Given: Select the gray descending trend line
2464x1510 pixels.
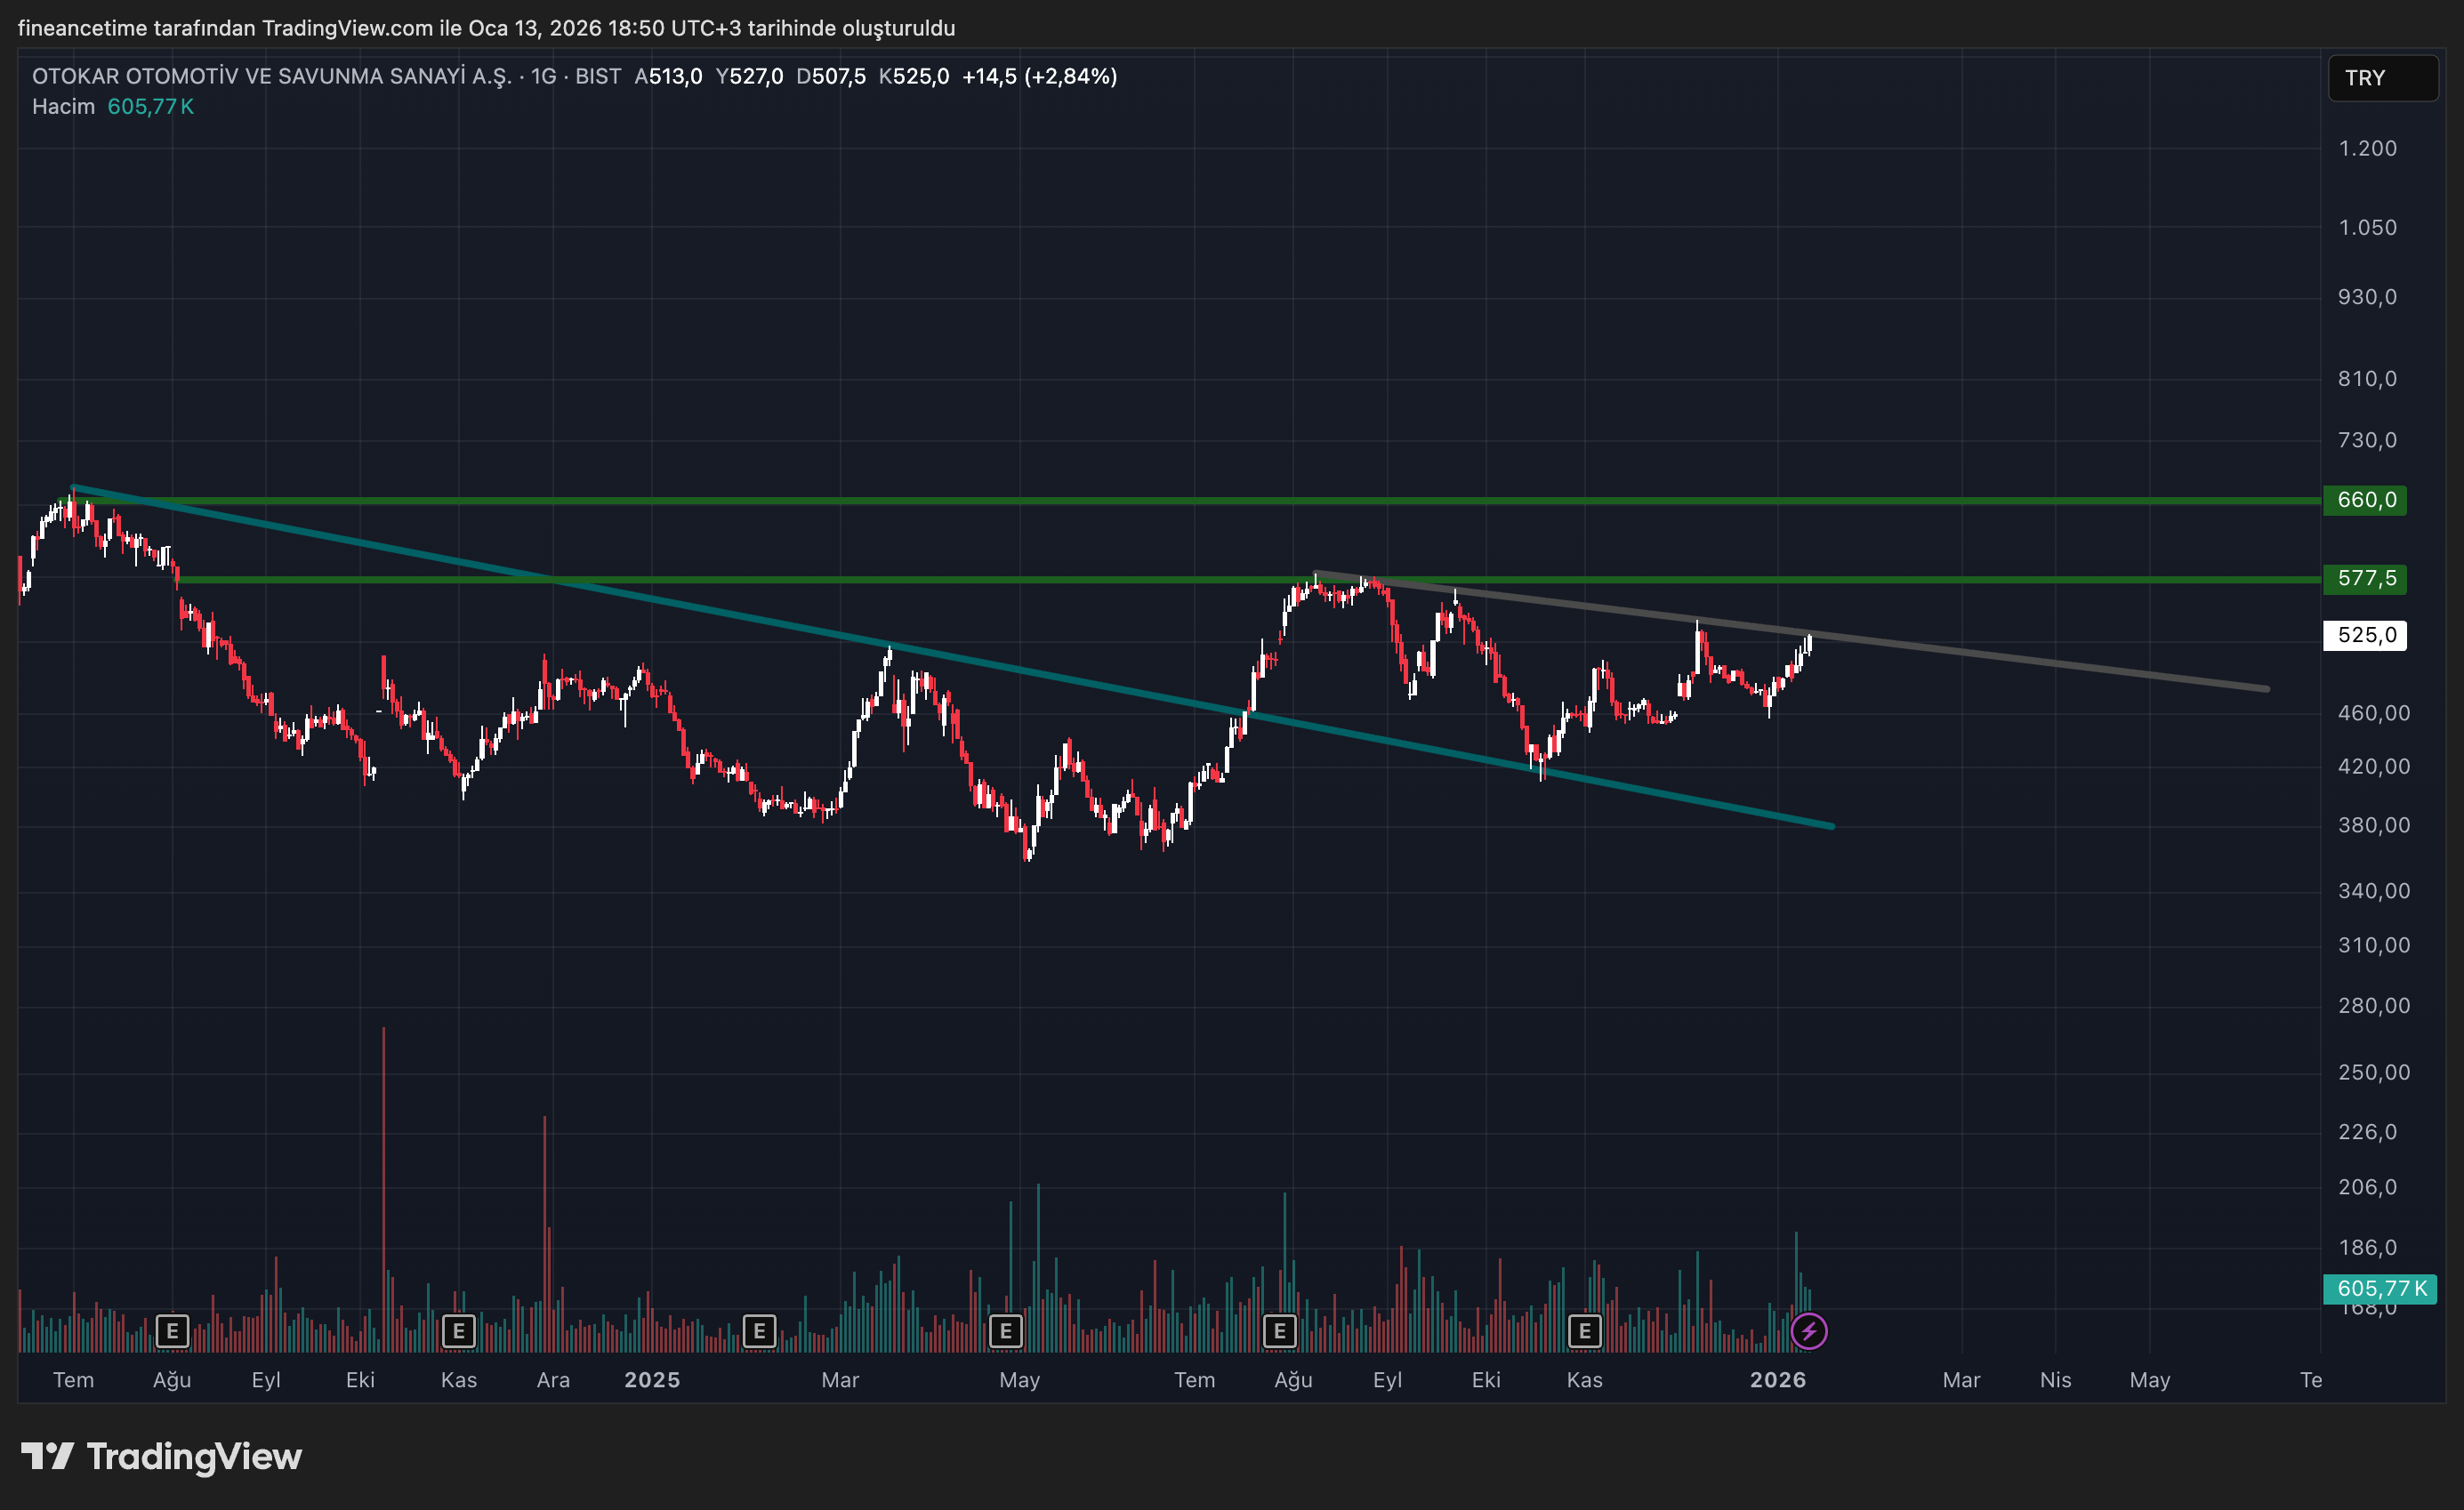Looking at the screenshot, I should tap(2000, 656).
